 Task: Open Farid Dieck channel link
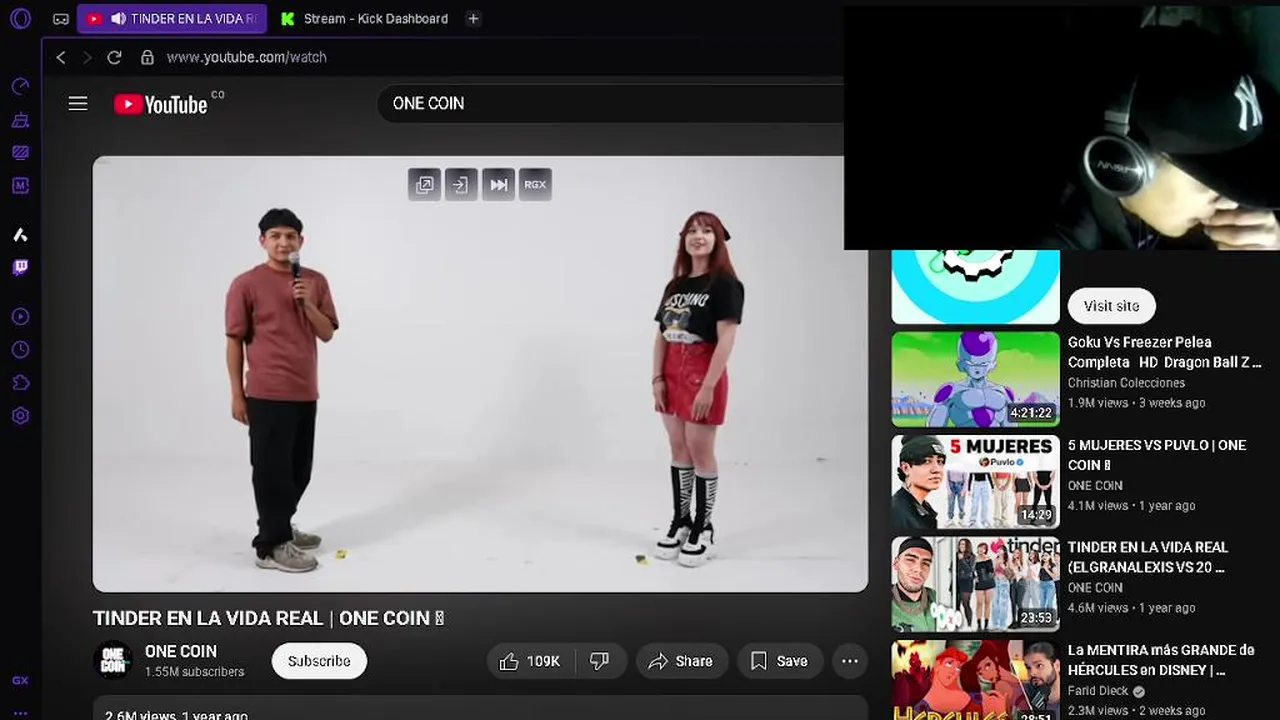pyautogui.click(x=1098, y=691)
